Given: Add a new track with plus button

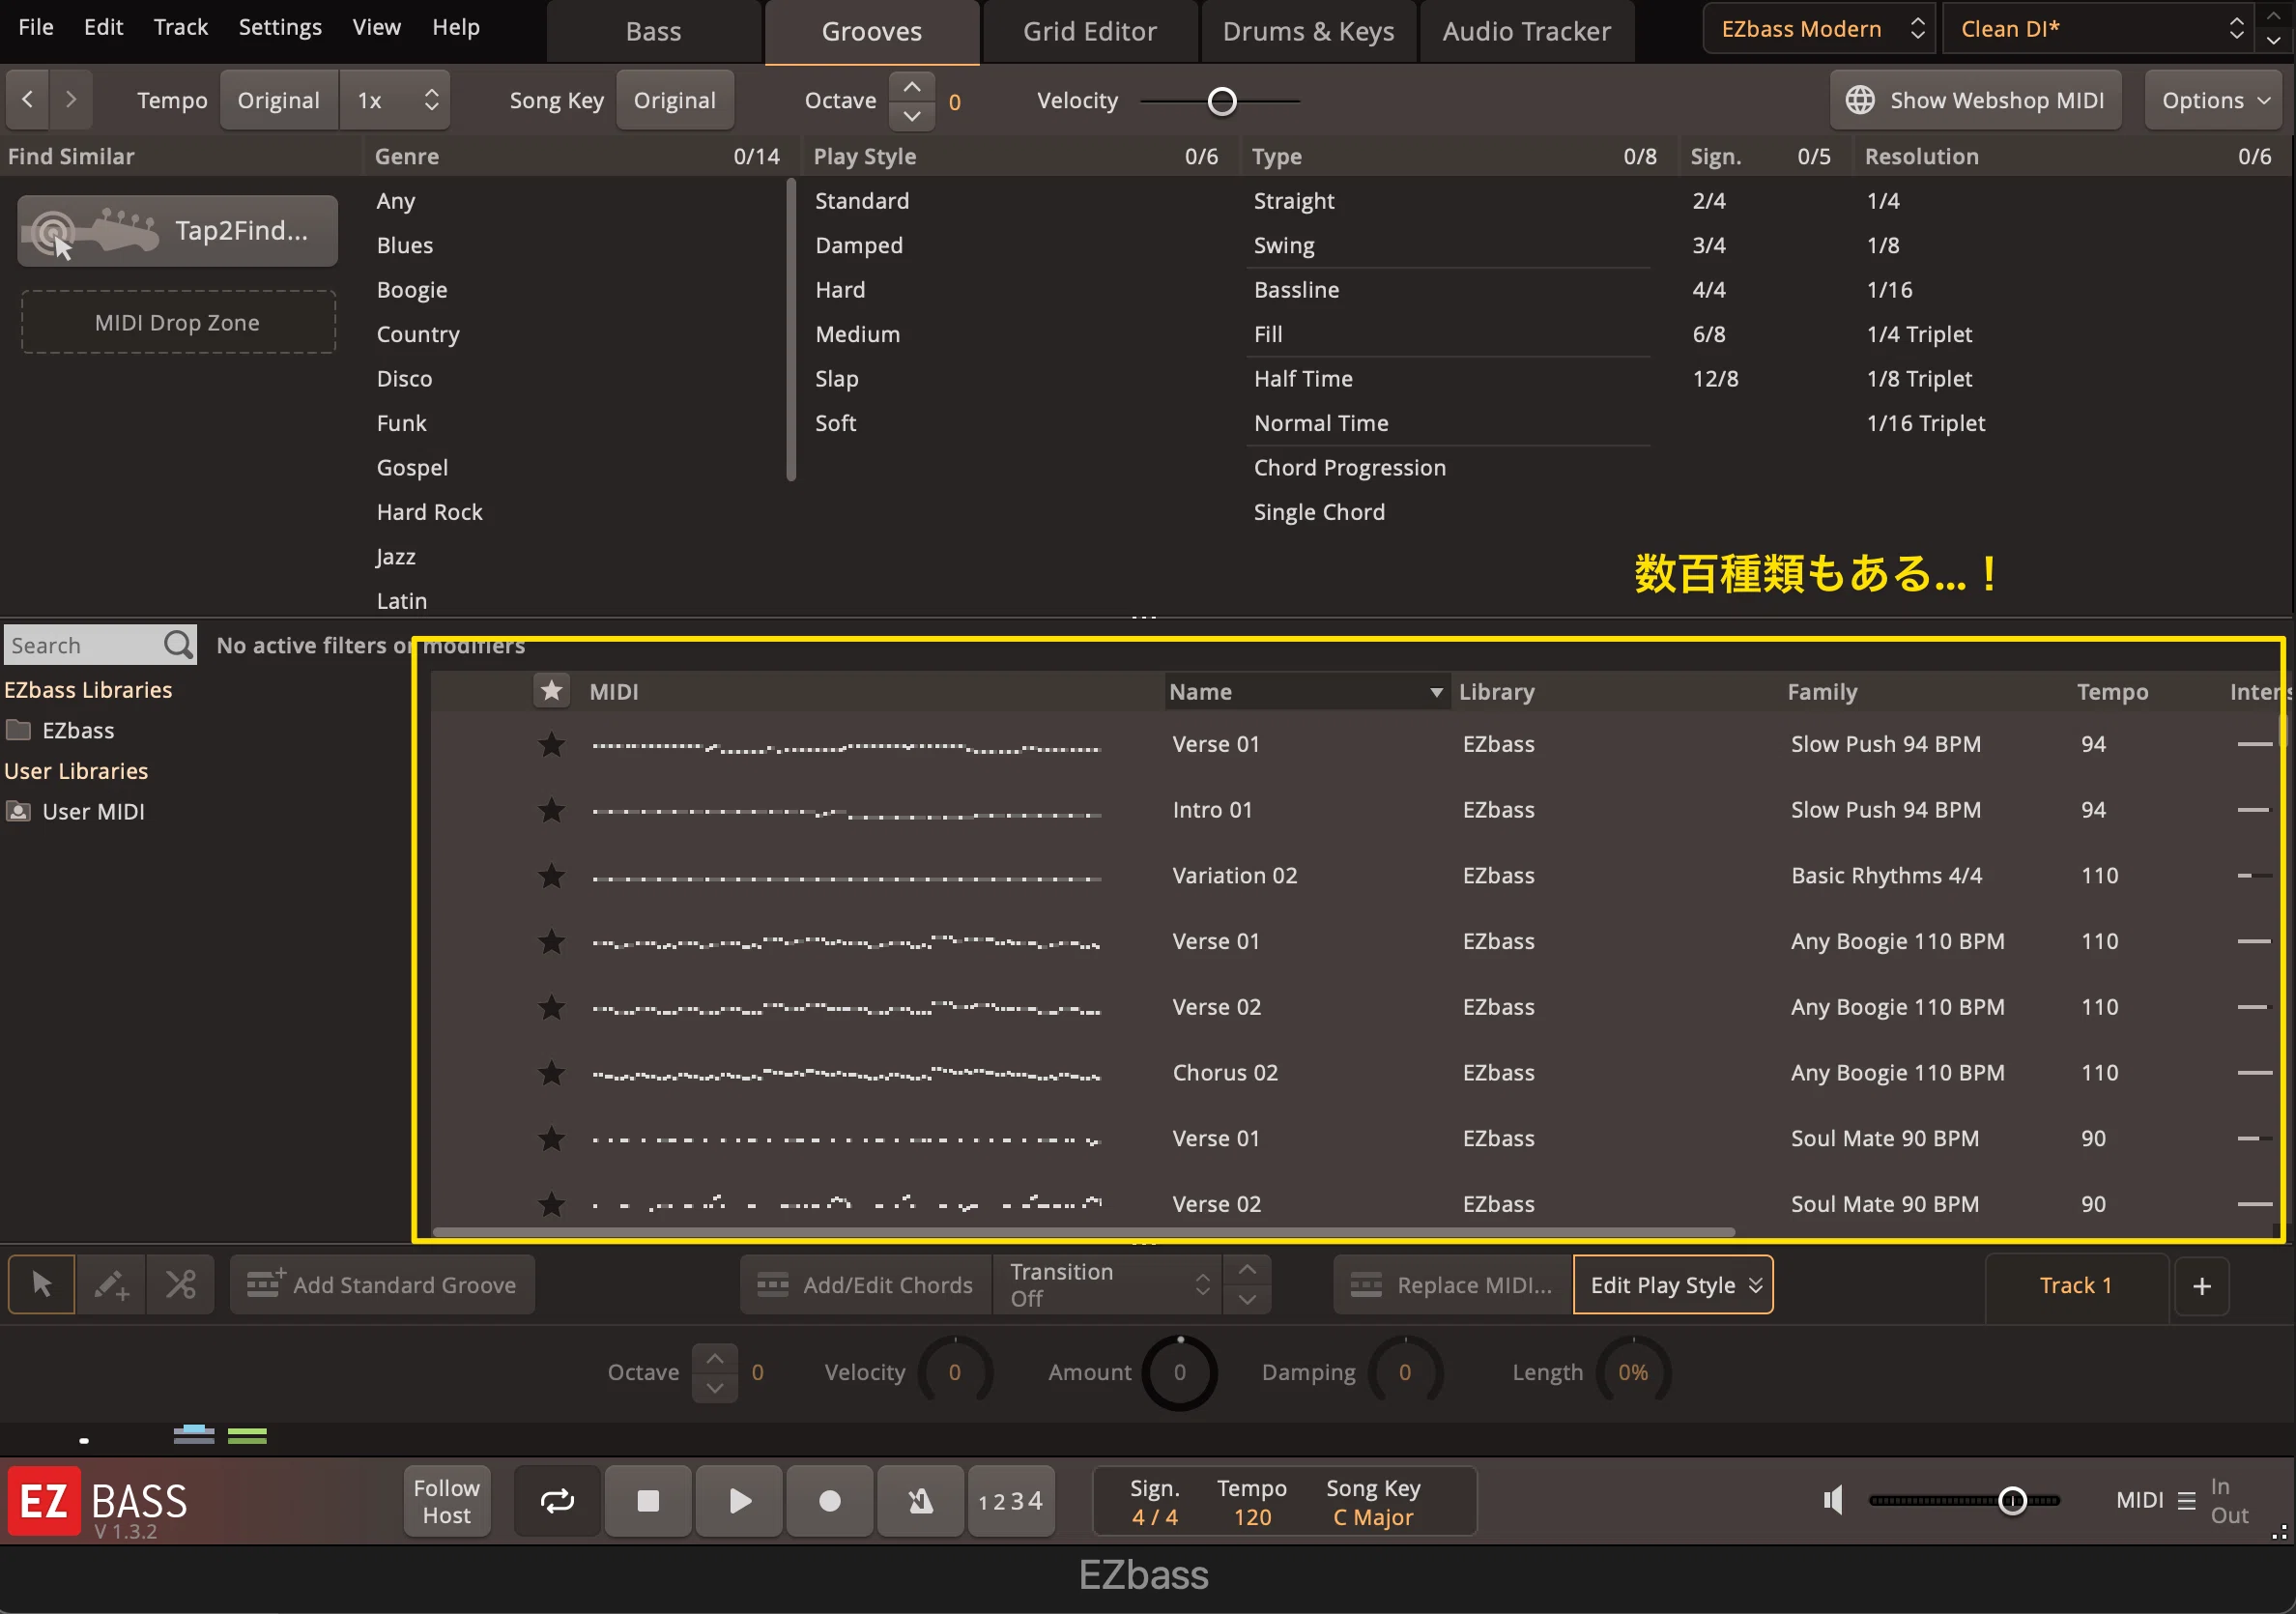Looking at the screenshot, I should point(2201,1286).
